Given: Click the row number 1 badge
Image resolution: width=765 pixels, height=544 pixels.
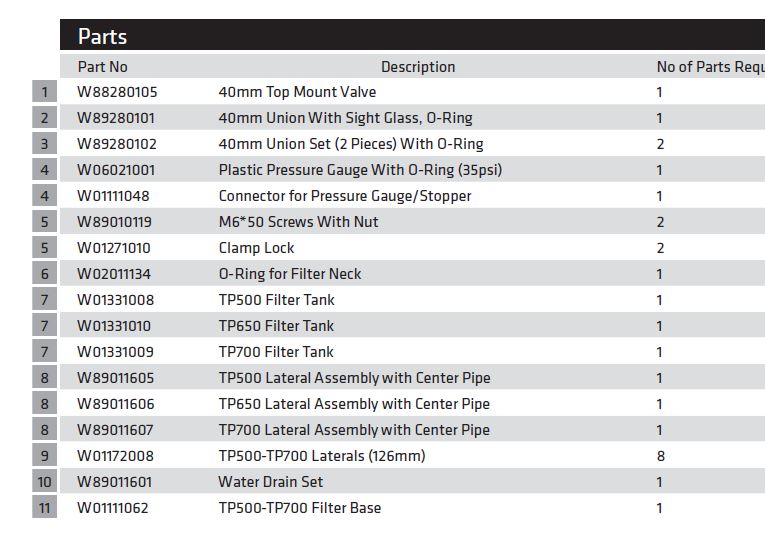Looking at the screenshot, I should click(44, 92).
